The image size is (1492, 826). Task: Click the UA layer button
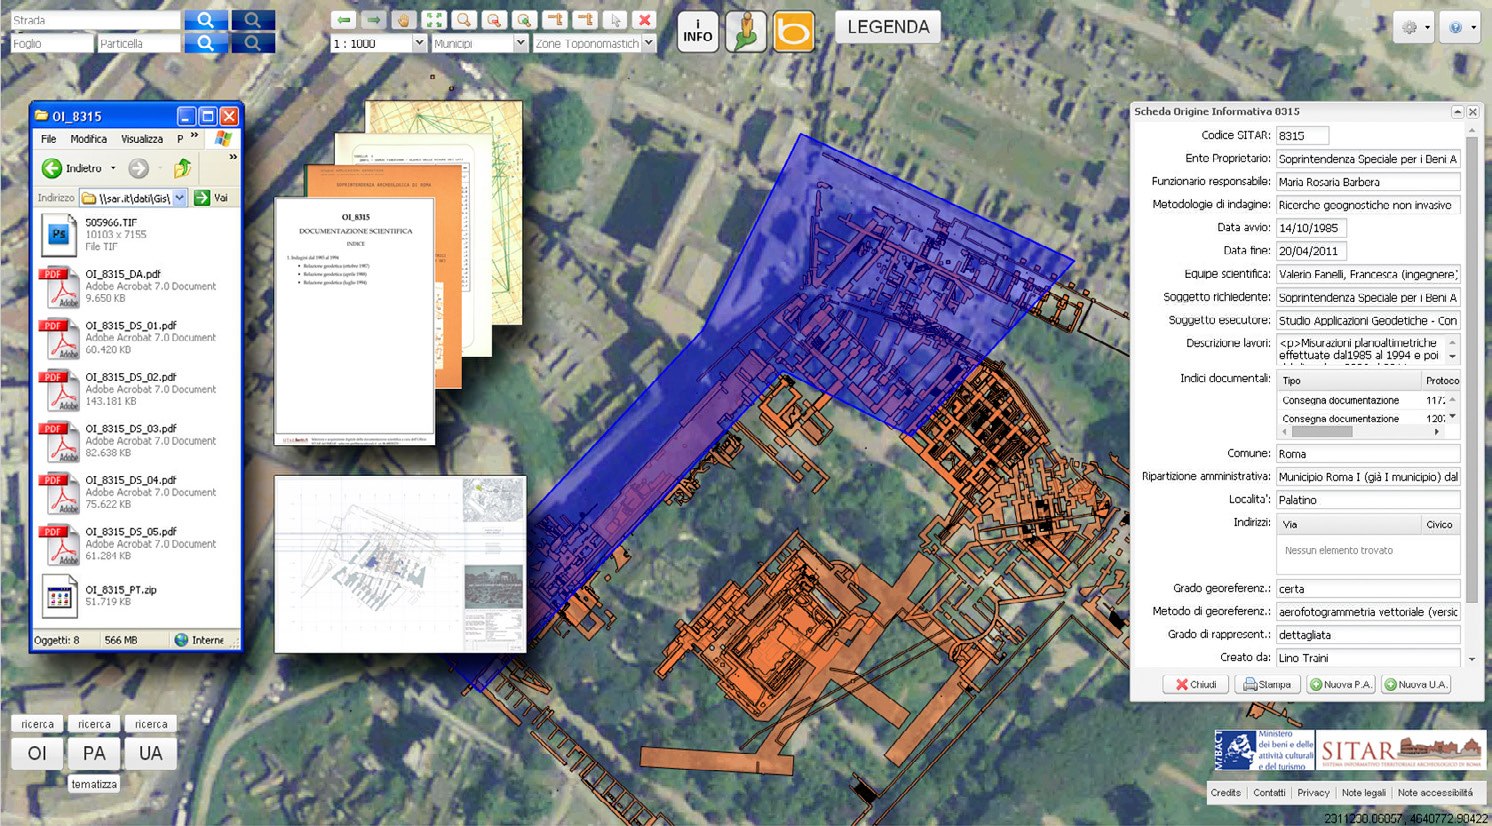click(x=151, y=753)
